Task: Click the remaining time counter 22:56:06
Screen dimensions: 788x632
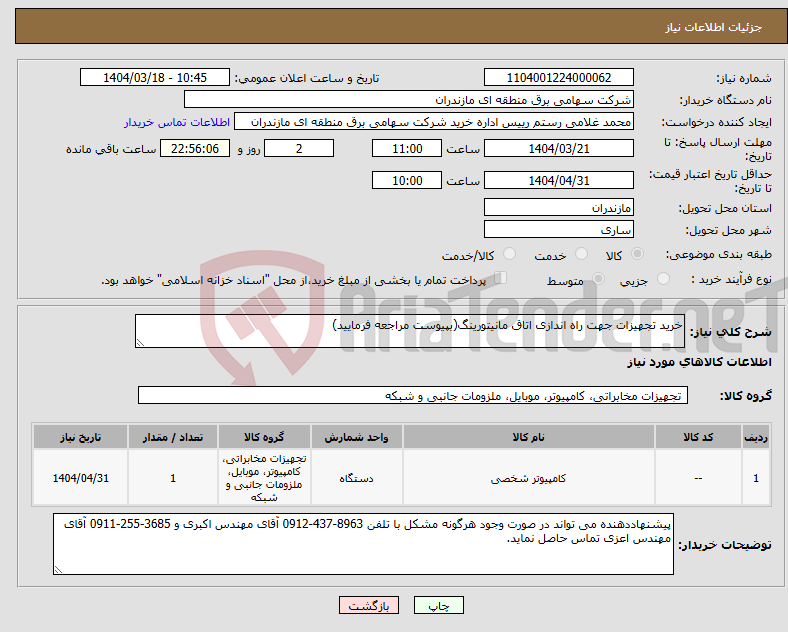Action: [195, 149]
